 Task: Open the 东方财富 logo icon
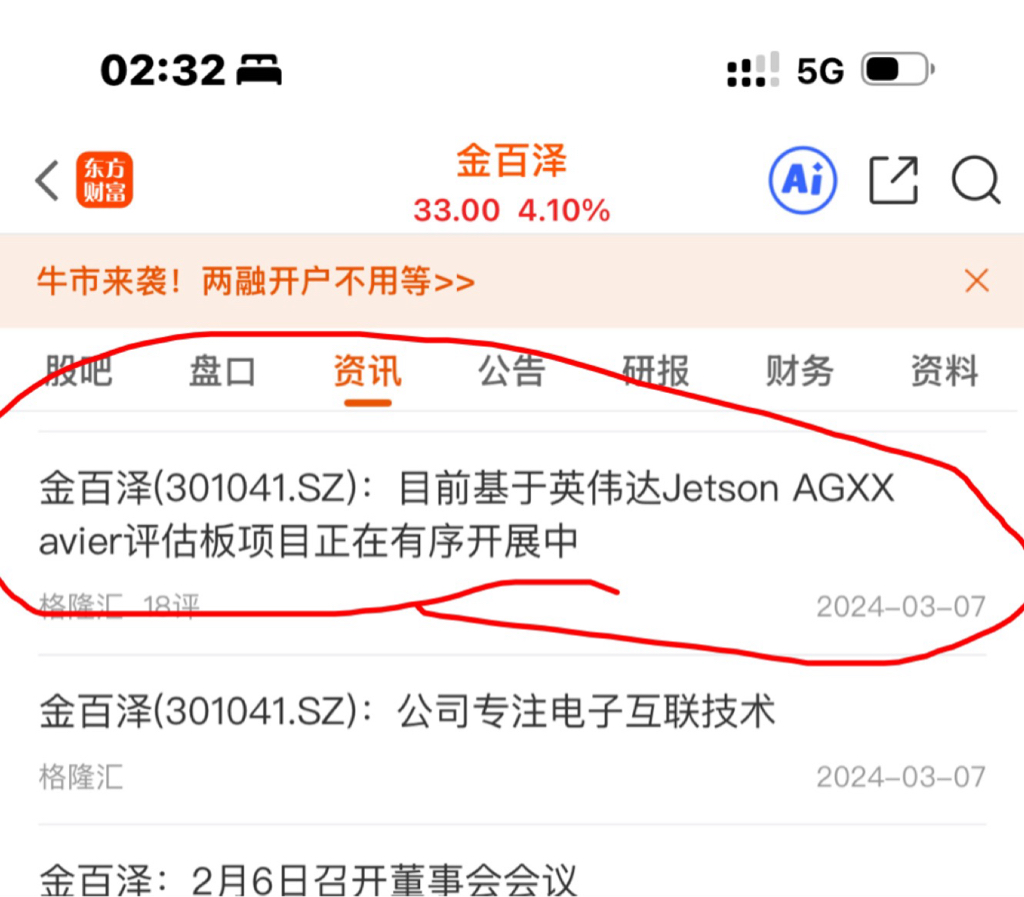point(104,180)
